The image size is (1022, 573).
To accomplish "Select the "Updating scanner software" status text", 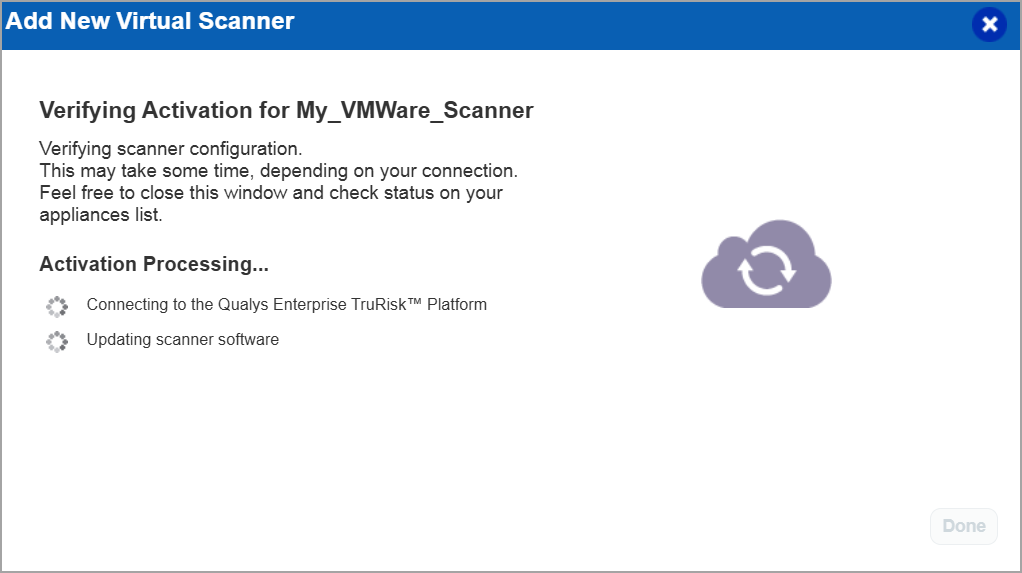I will pyautogui.click(x=183, y=340).
